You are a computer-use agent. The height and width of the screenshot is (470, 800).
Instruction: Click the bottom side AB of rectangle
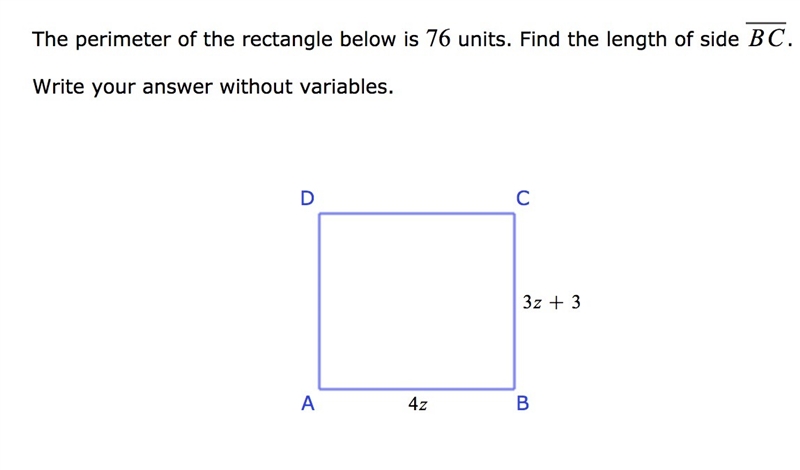(x=417, y=389)
